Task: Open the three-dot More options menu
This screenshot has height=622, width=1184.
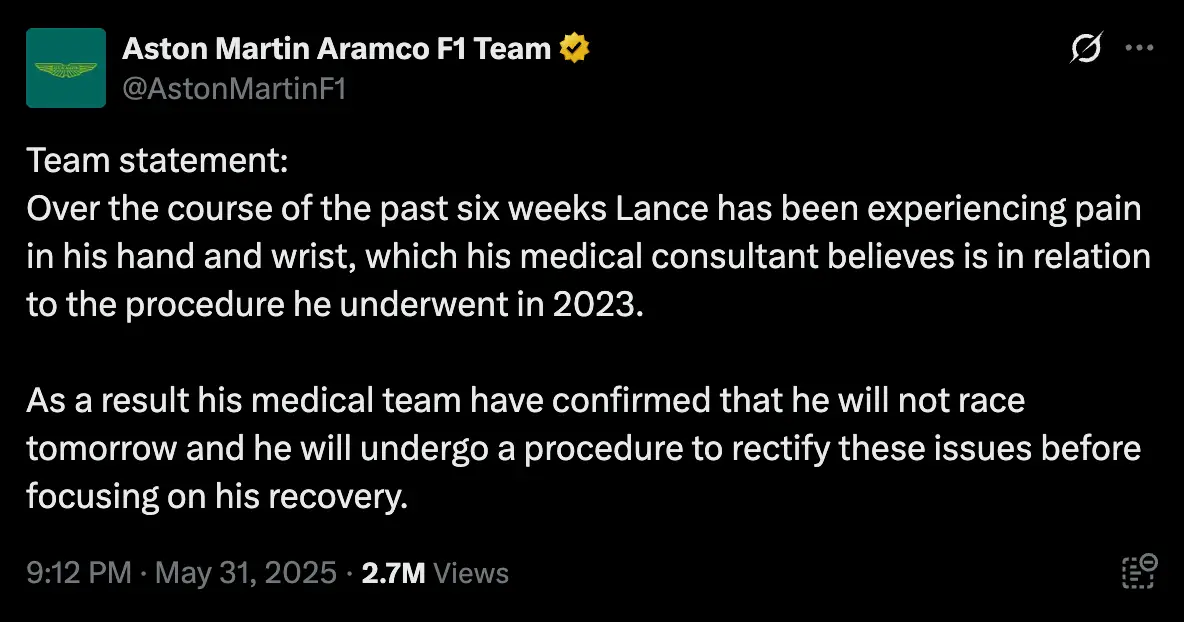Action: tap(1139, 48)
